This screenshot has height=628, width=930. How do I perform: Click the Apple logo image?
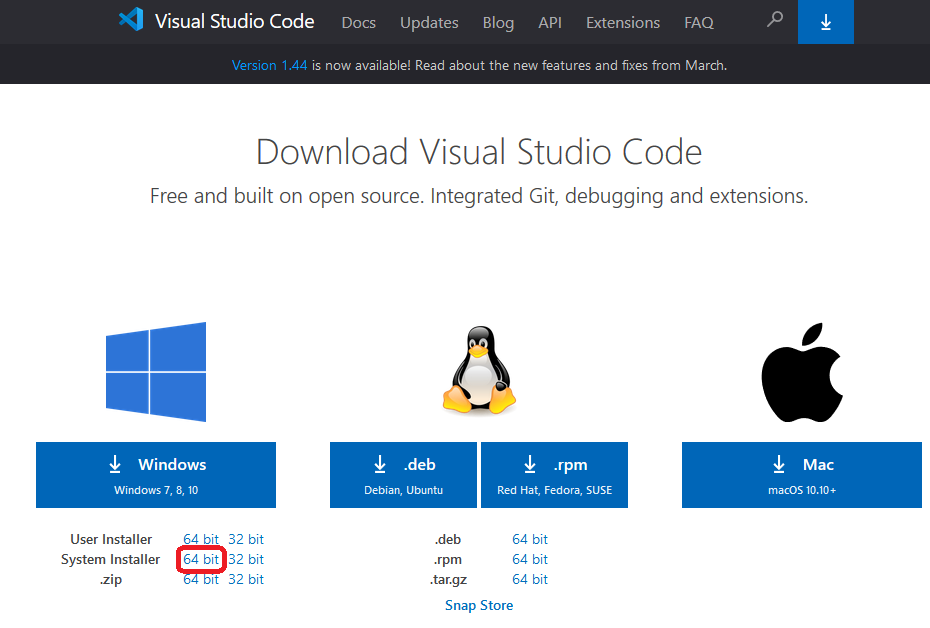point(802,372)
